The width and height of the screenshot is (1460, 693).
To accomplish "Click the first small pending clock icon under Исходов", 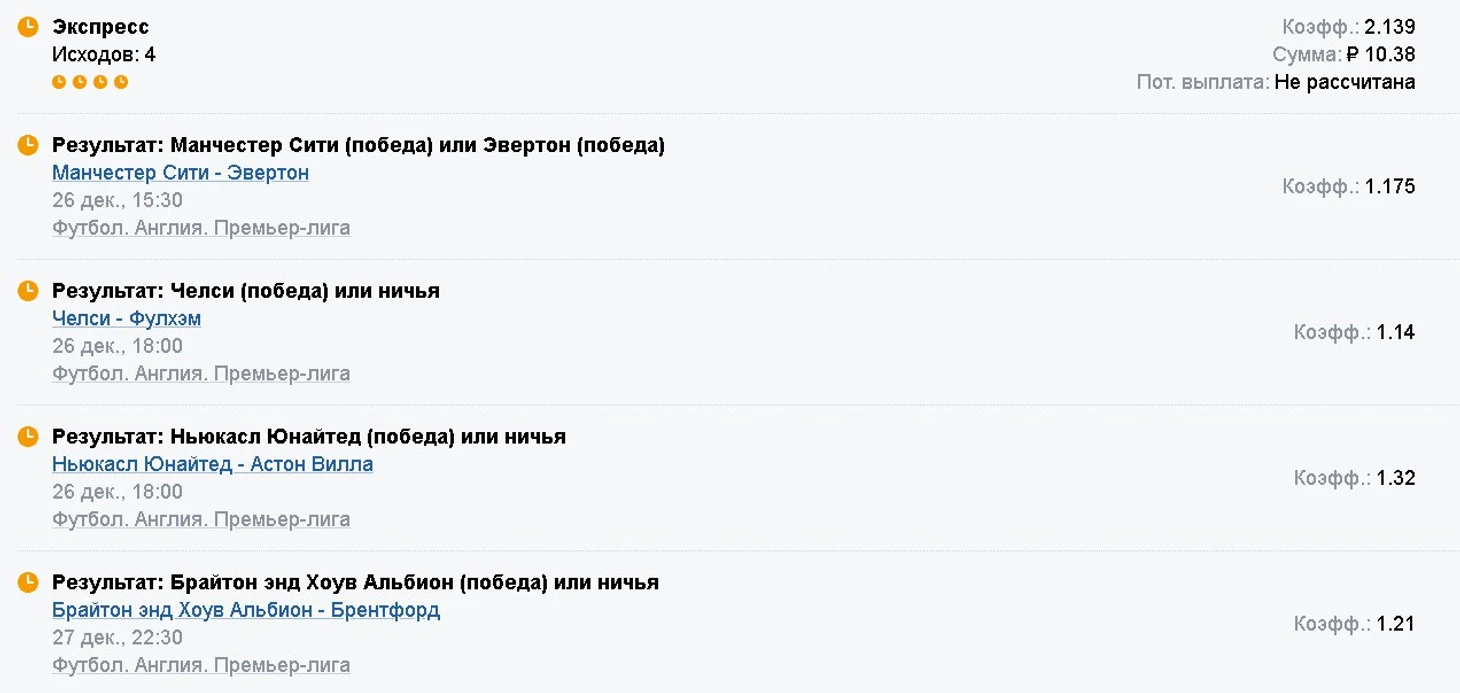I will pos(59,82).
